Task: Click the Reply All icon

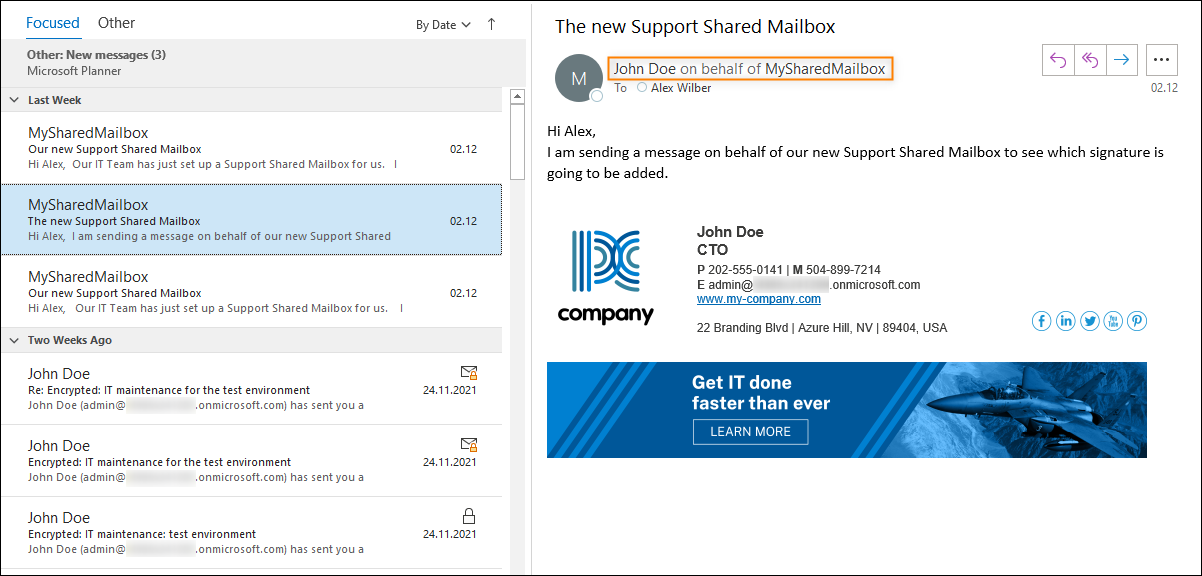Action: point(1090,60)
